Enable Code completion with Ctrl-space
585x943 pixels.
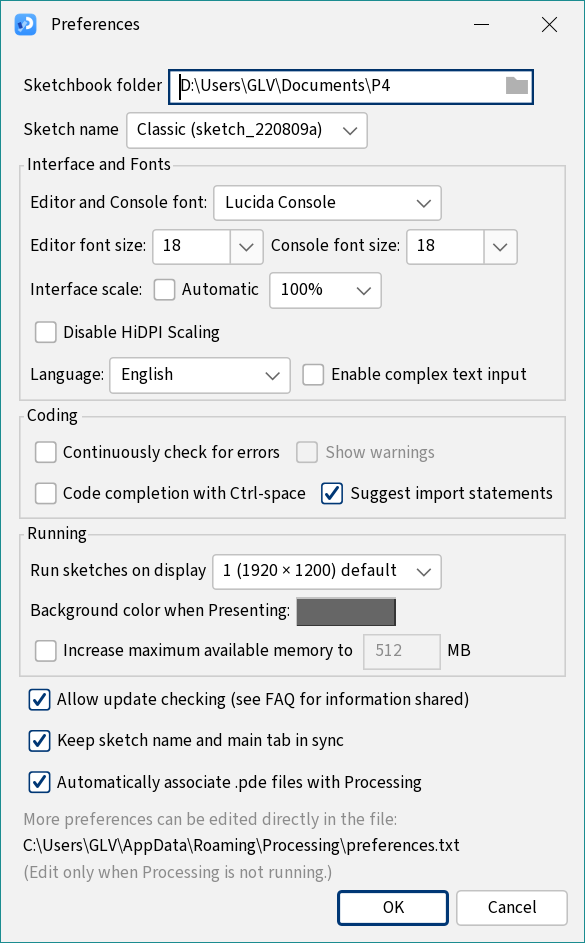point(46,494)
